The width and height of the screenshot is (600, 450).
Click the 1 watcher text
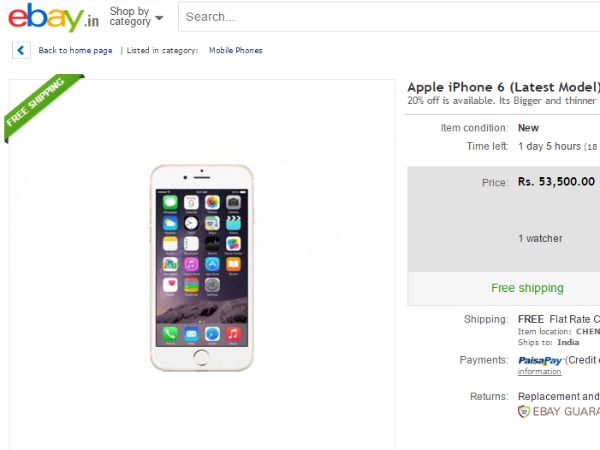(x=540, y=238)
